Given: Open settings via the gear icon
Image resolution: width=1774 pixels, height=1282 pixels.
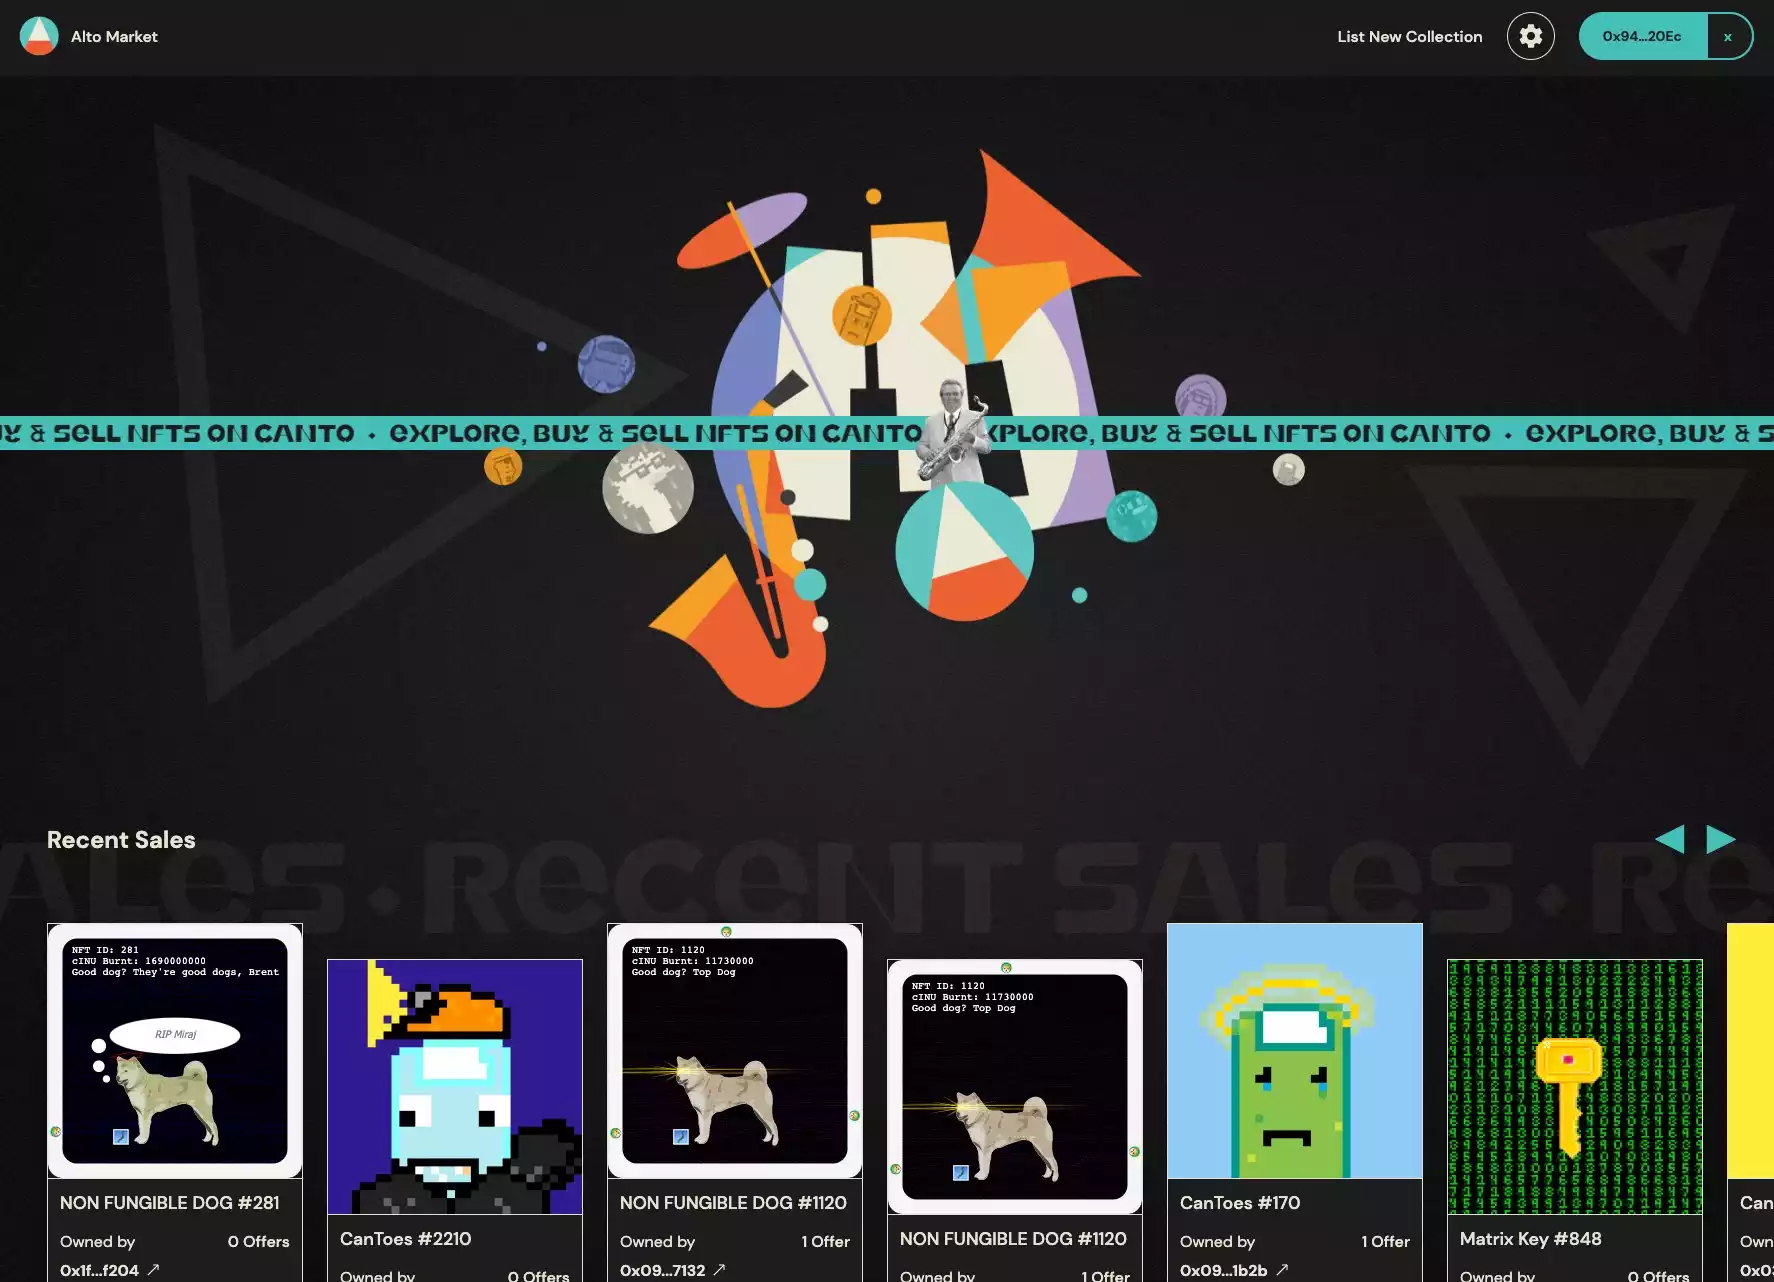Looking at the screenshot, I should point(1530,36).
